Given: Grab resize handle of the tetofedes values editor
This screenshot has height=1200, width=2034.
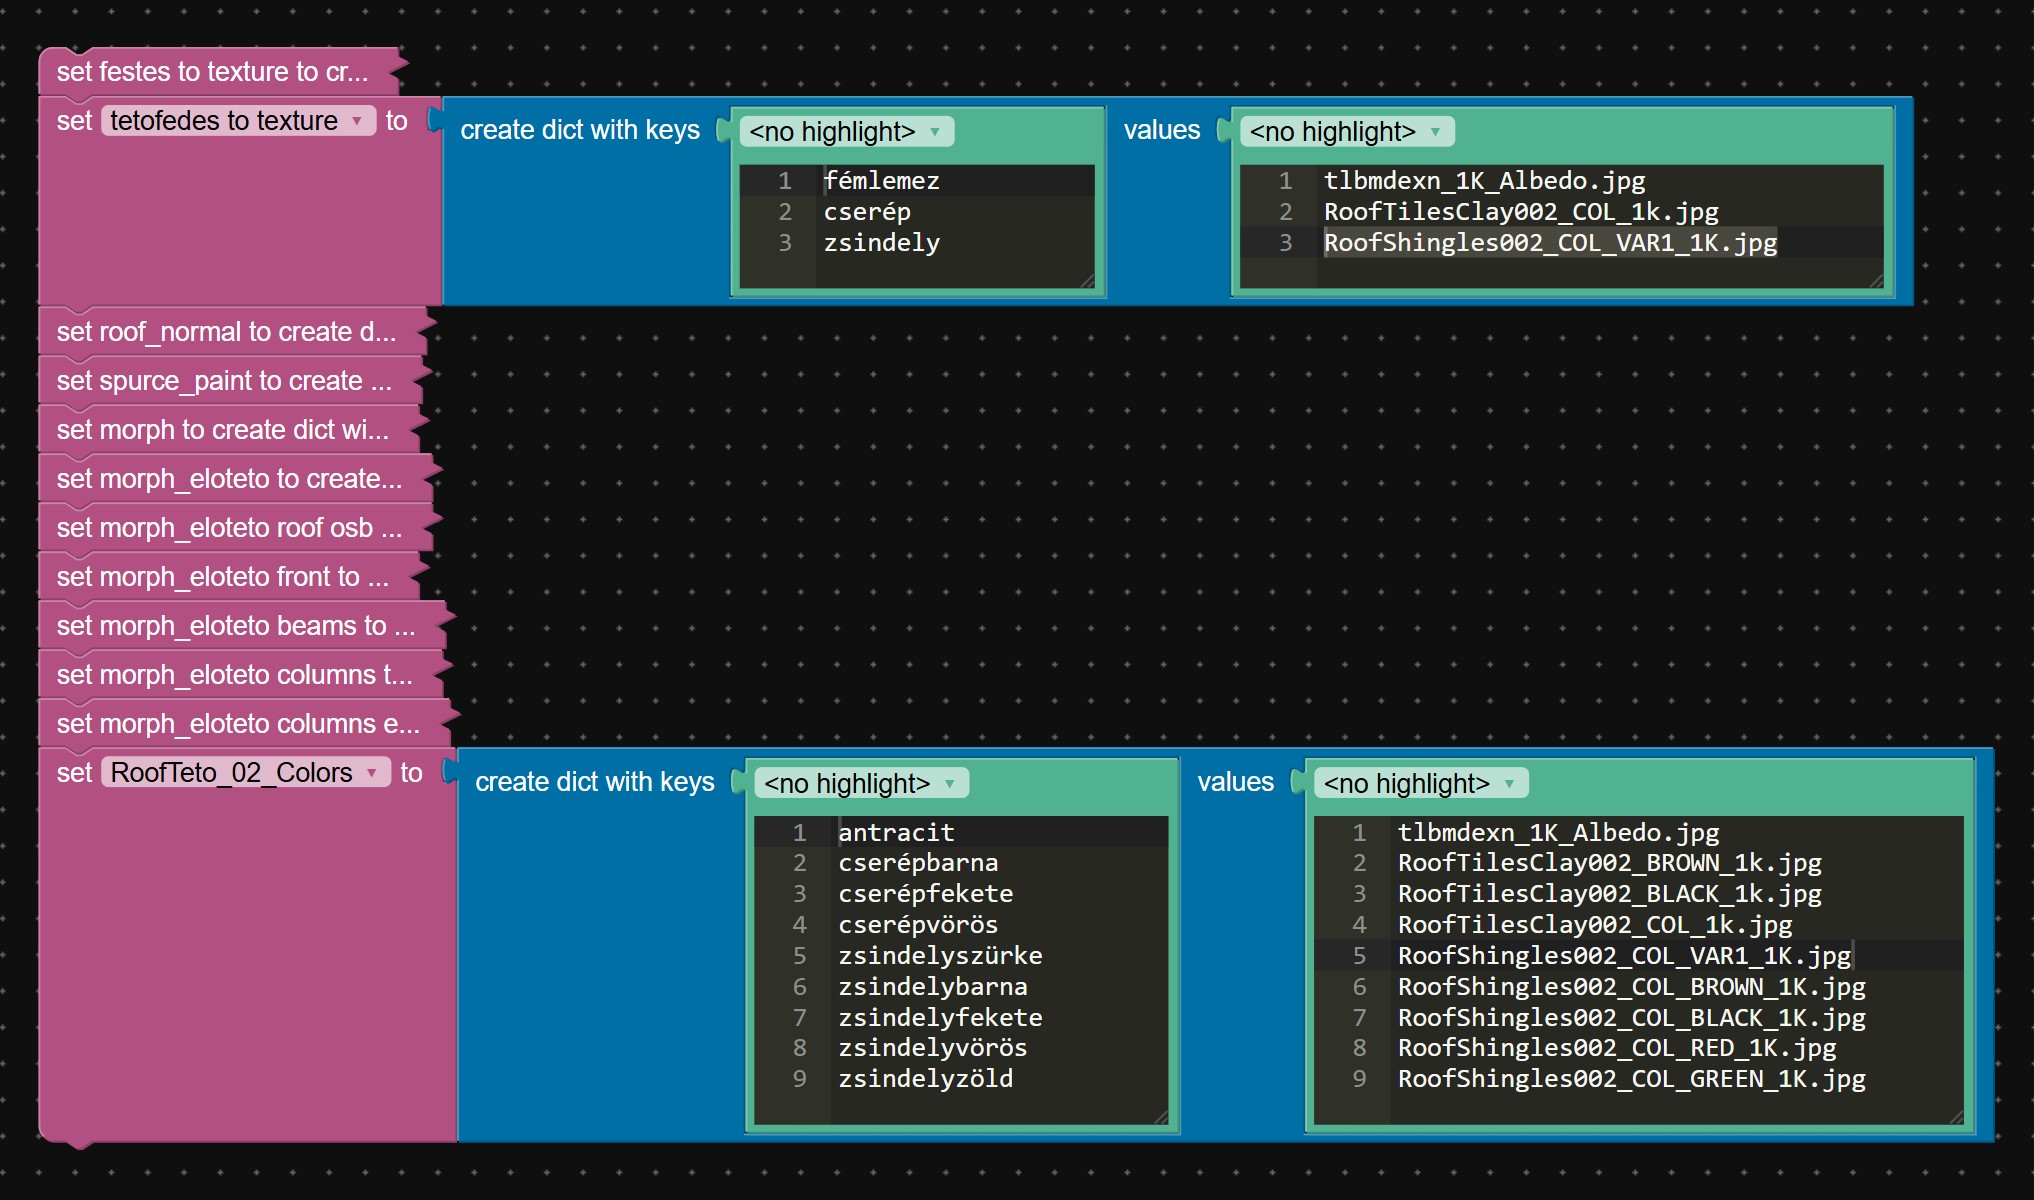Looking at the screenshot, I should (x=1876, y=281).
